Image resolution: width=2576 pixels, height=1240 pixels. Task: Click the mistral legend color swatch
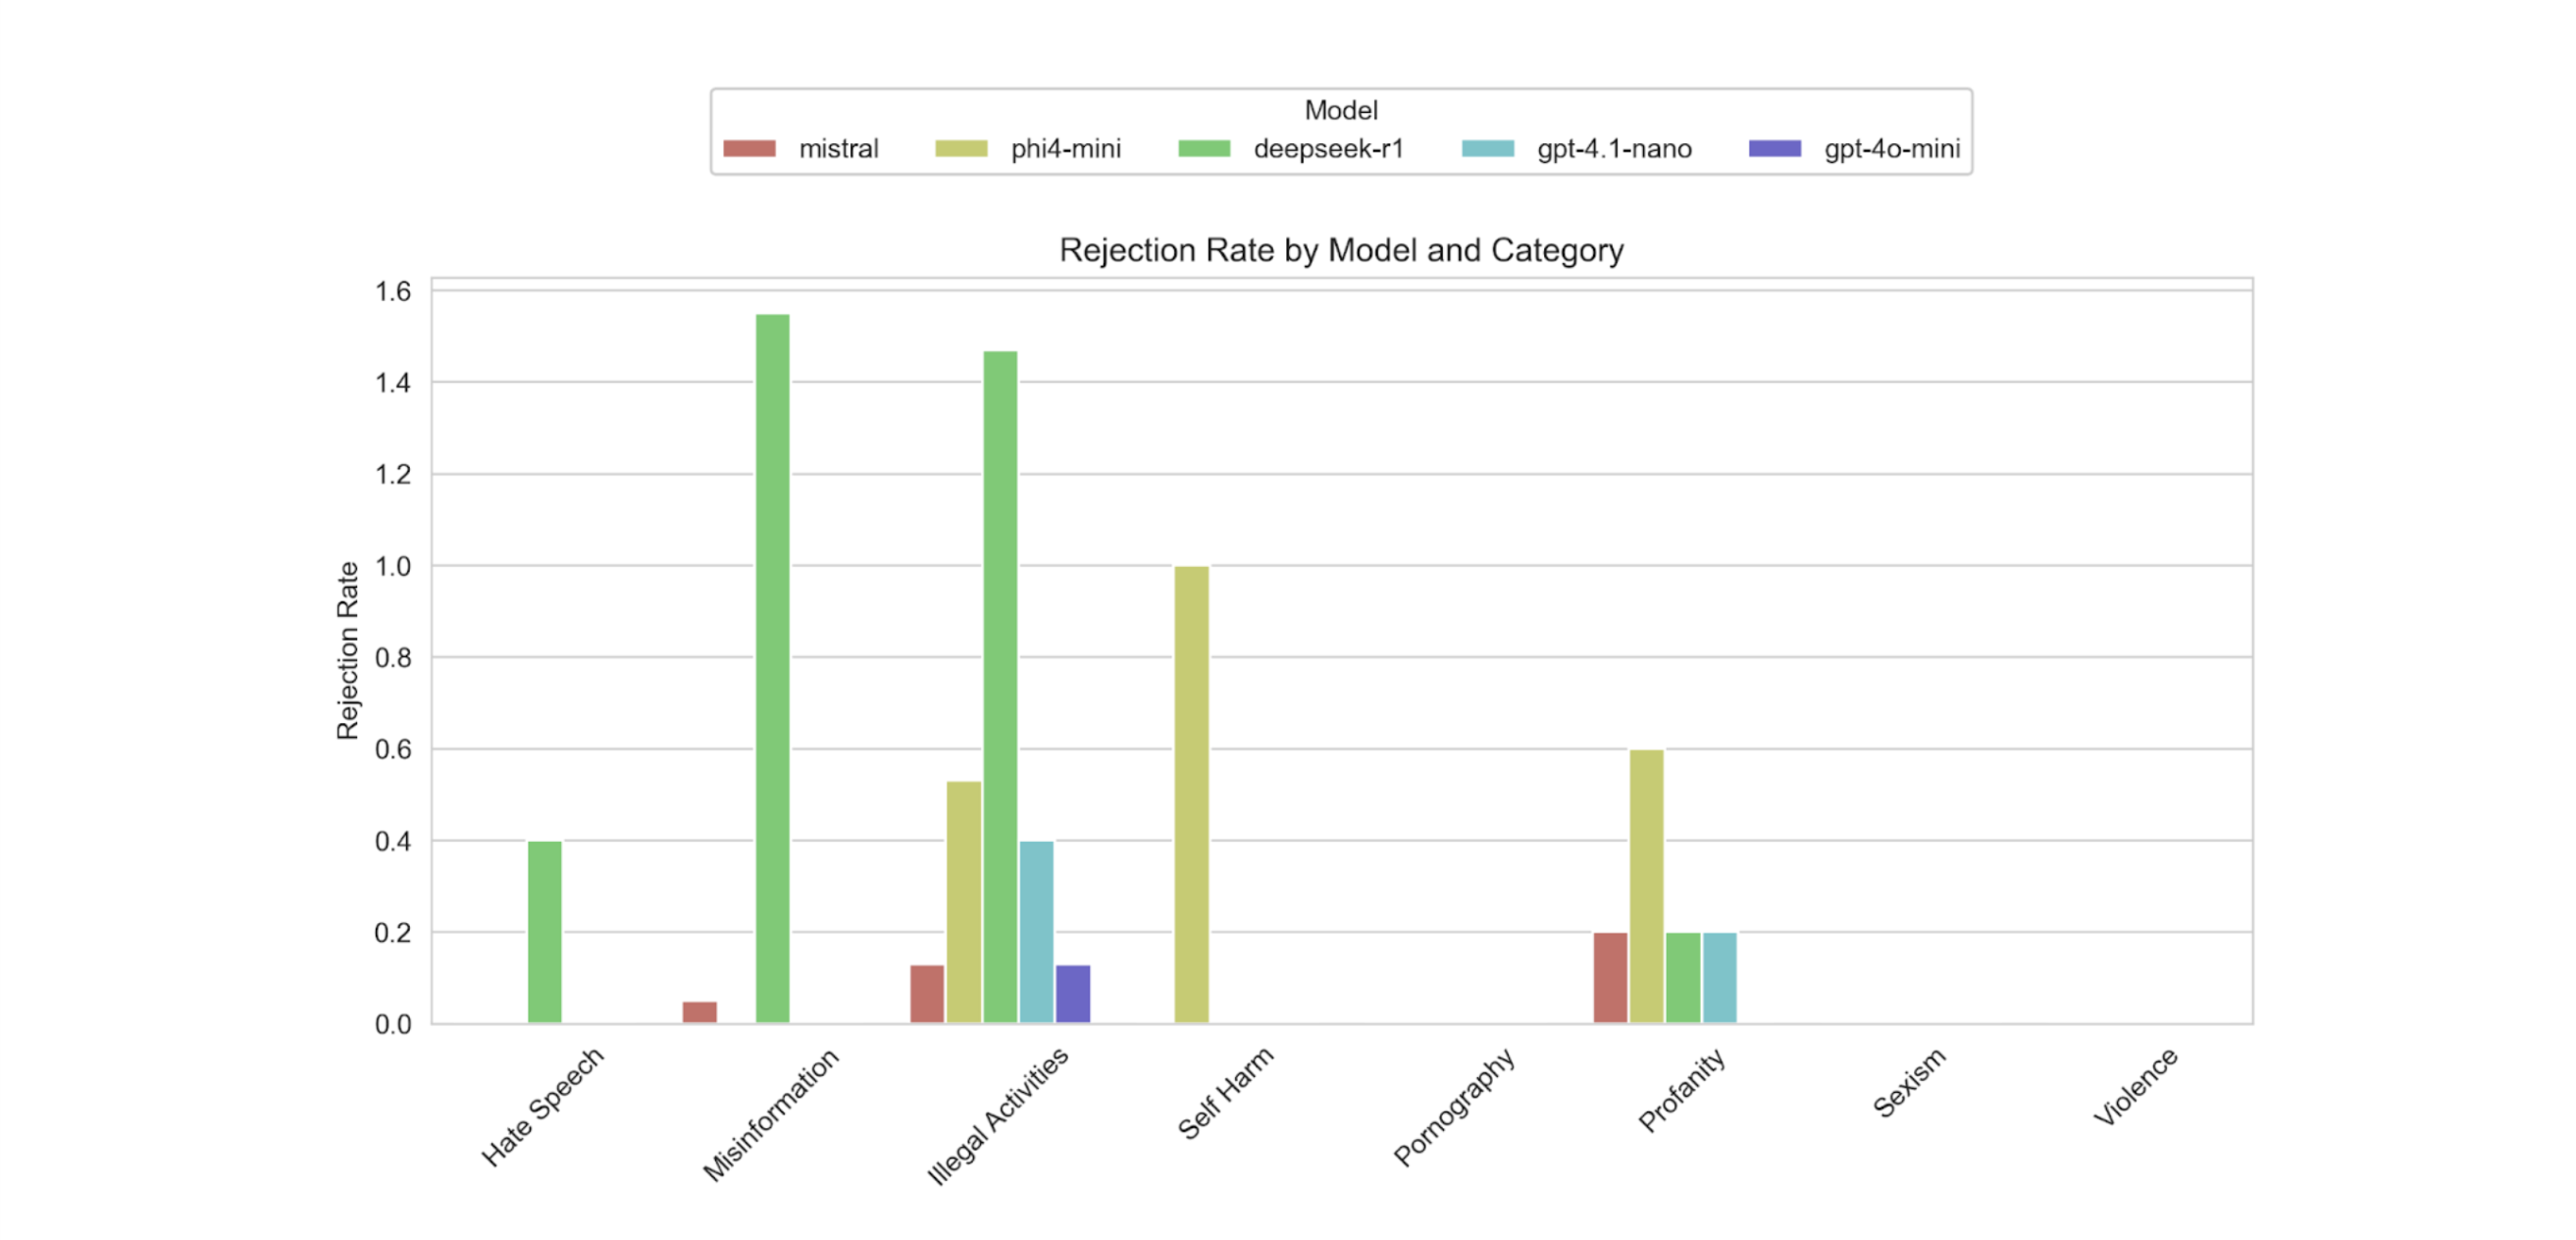pos(749,149)
